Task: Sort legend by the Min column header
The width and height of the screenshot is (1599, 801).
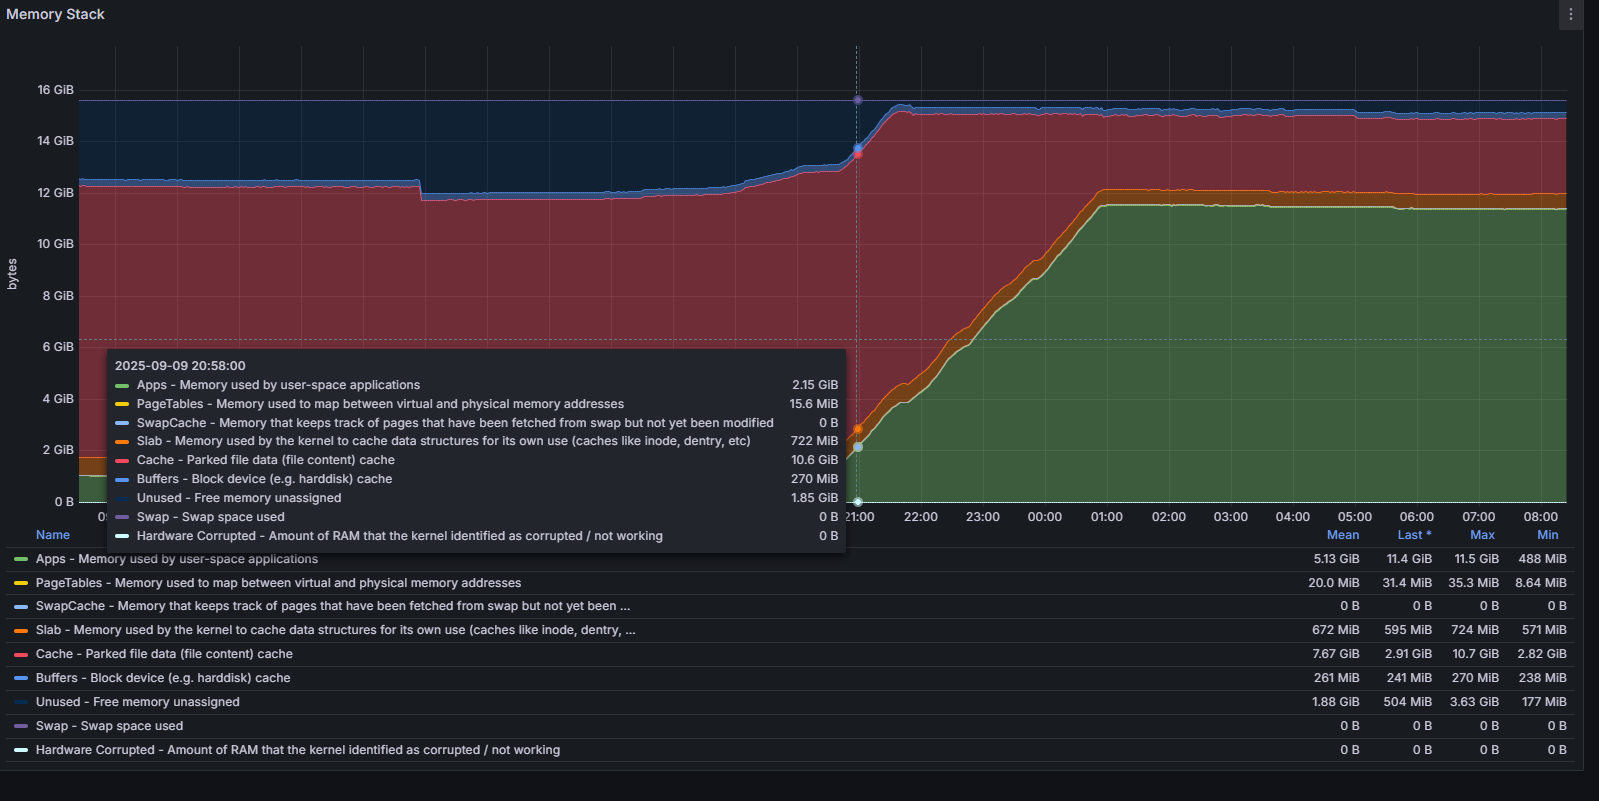Action: coord(1548,535)
